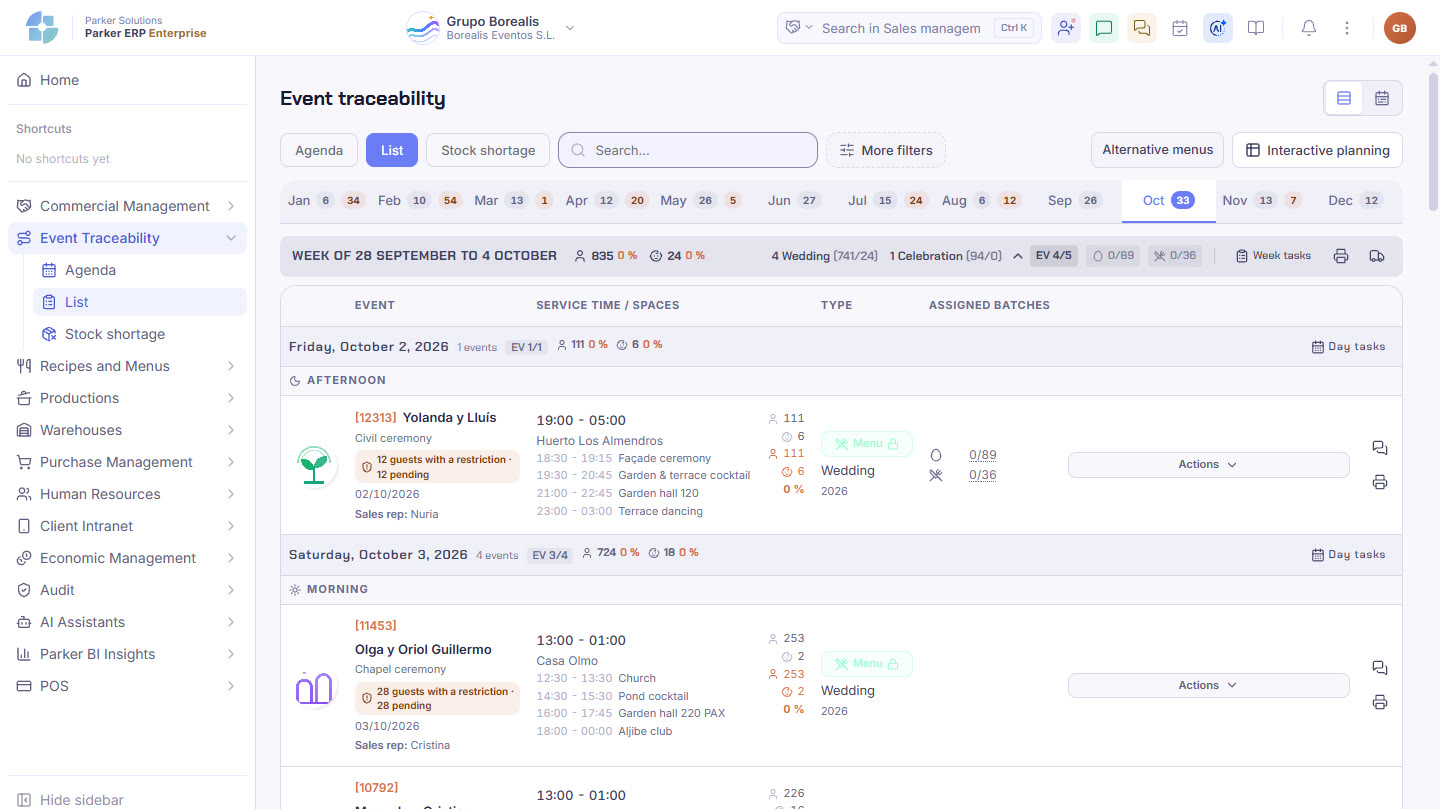Select the Sep month tab

[x=1075, y=201]
